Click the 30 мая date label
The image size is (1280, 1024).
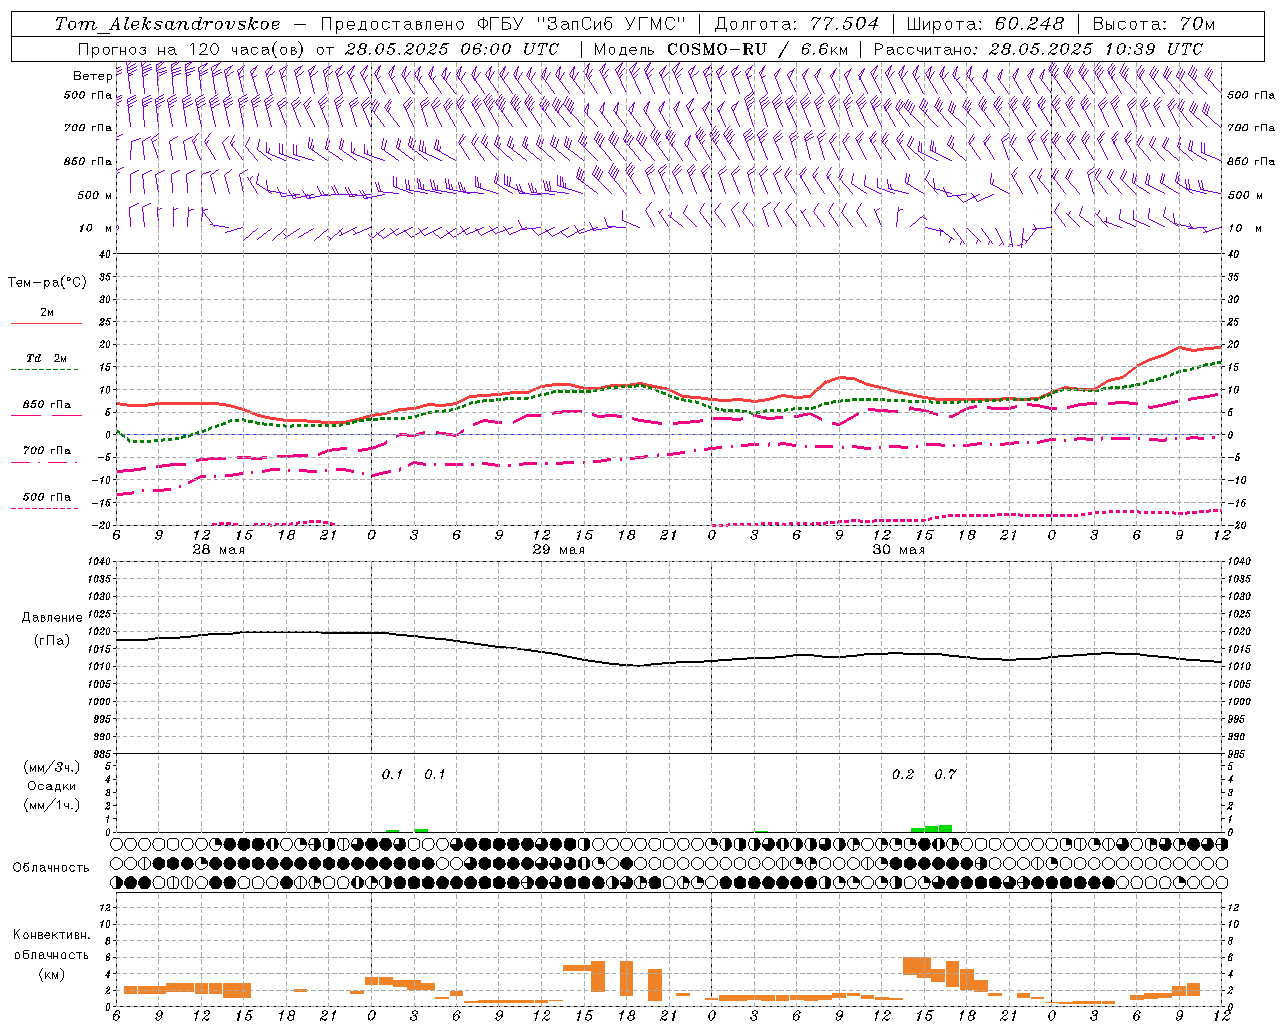point(899,550)
